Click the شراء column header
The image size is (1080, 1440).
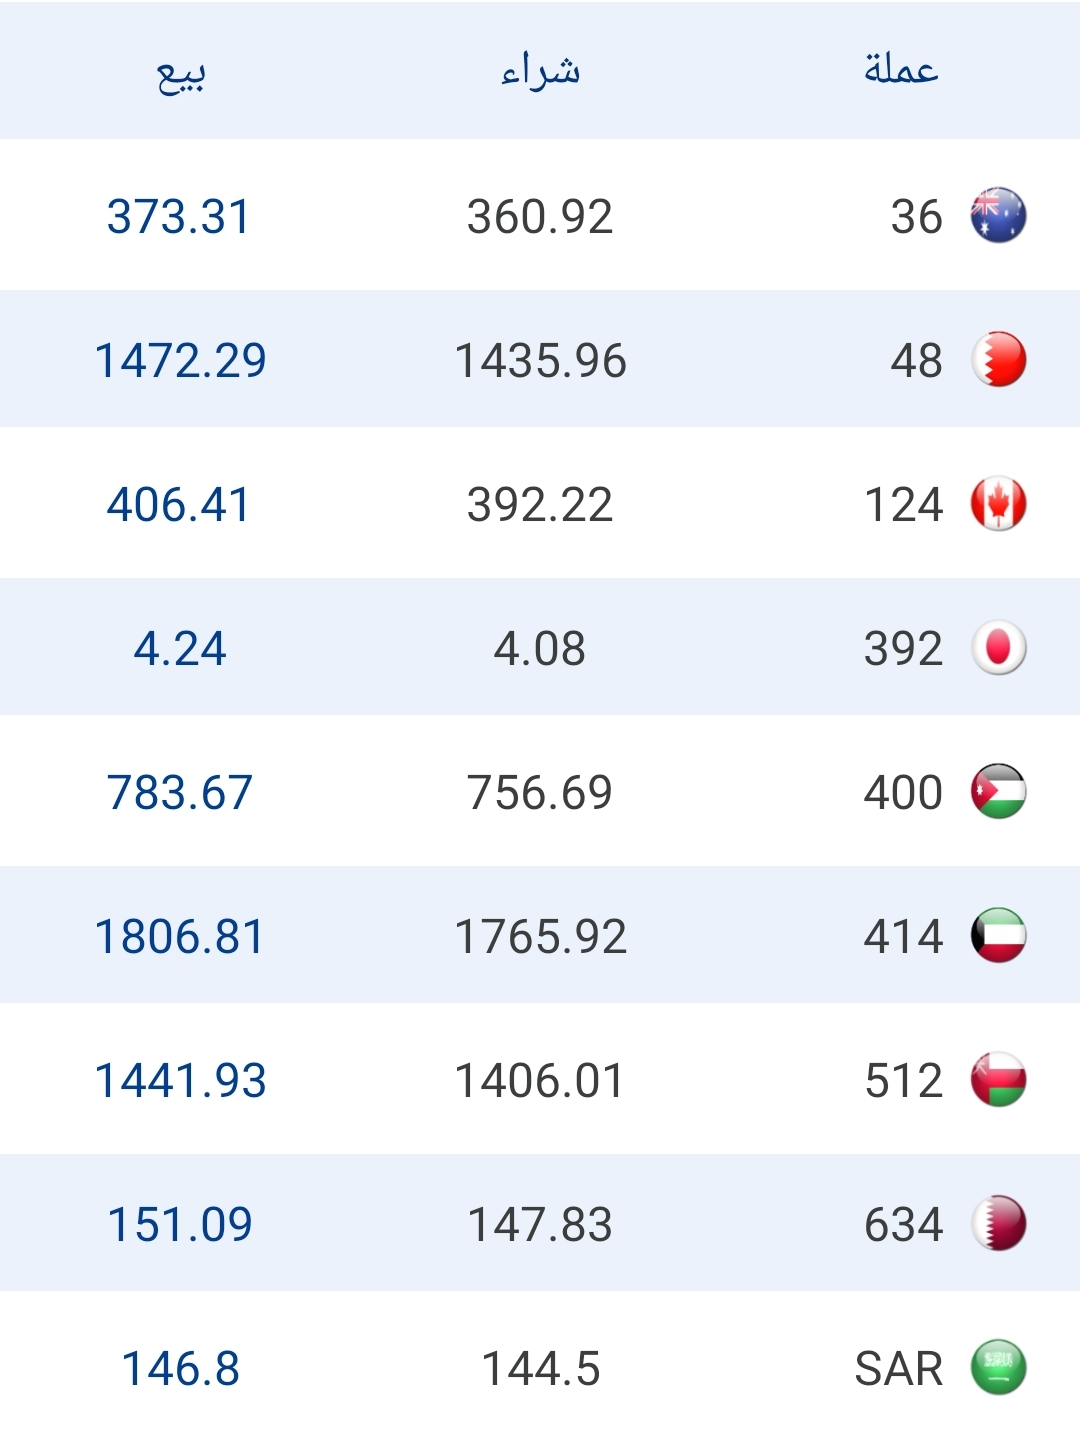pyautogui.click(x=540, y=72)
